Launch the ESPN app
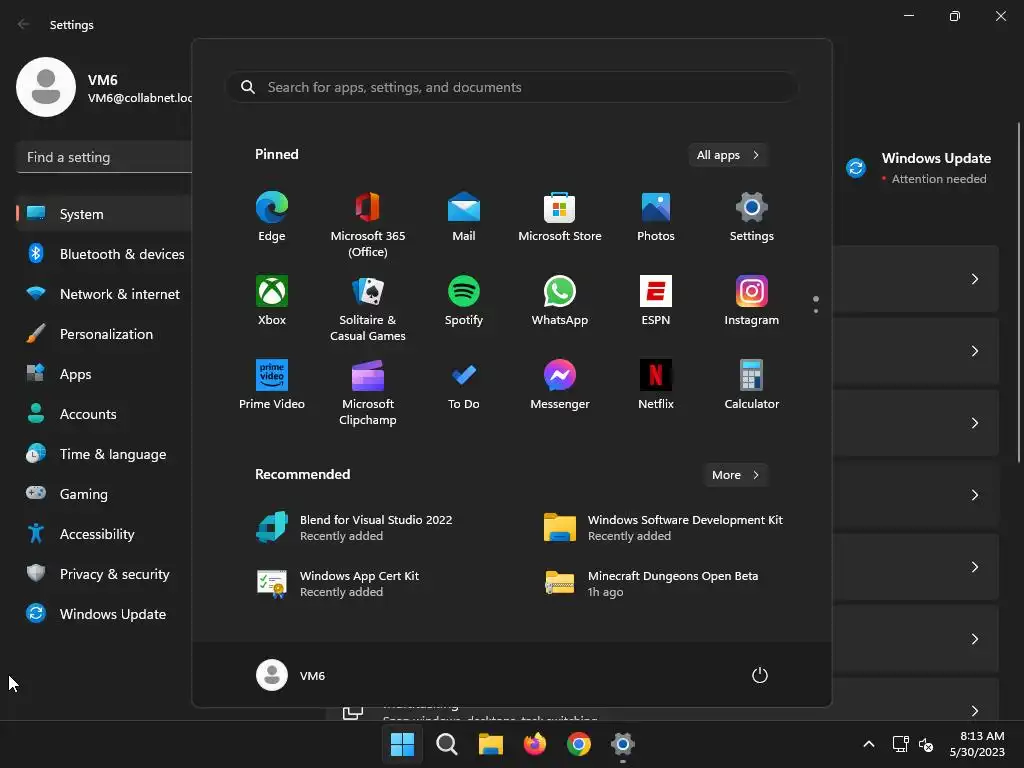Image resolution: width=1024 pixels, height=768 pixels. pos(656,302)
